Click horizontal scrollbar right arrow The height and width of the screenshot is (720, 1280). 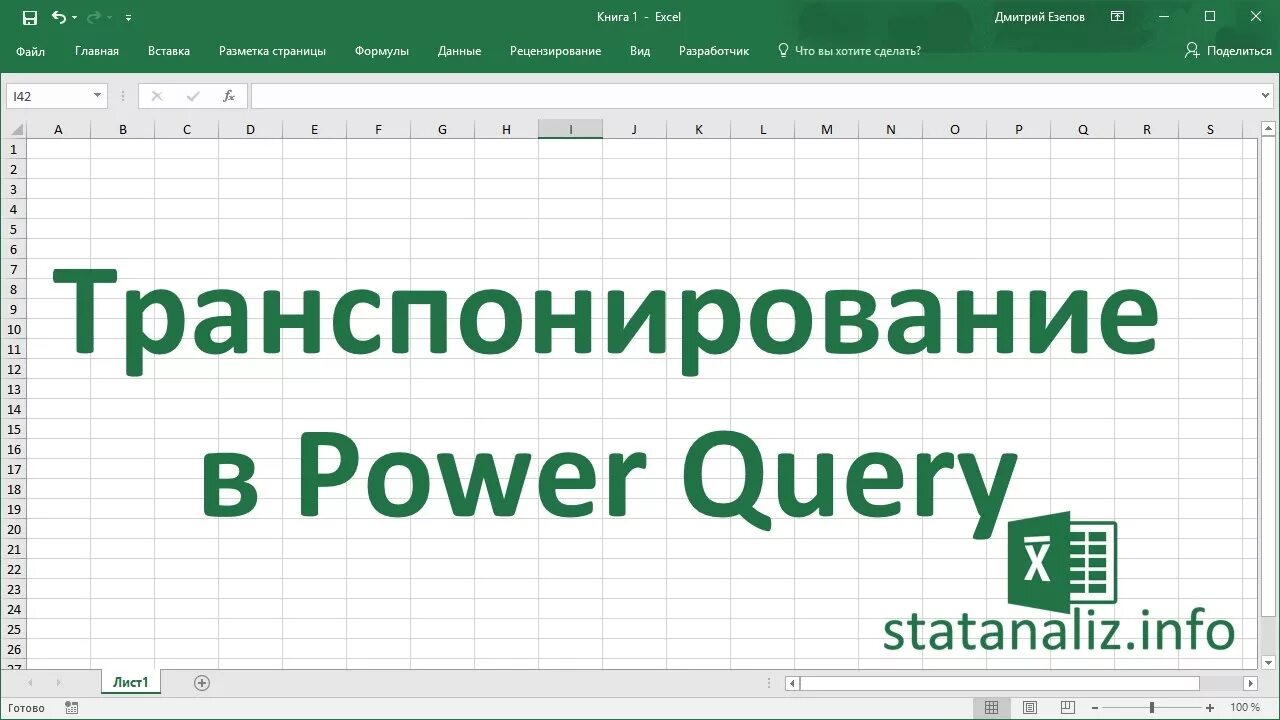(x=1250, y=683)
